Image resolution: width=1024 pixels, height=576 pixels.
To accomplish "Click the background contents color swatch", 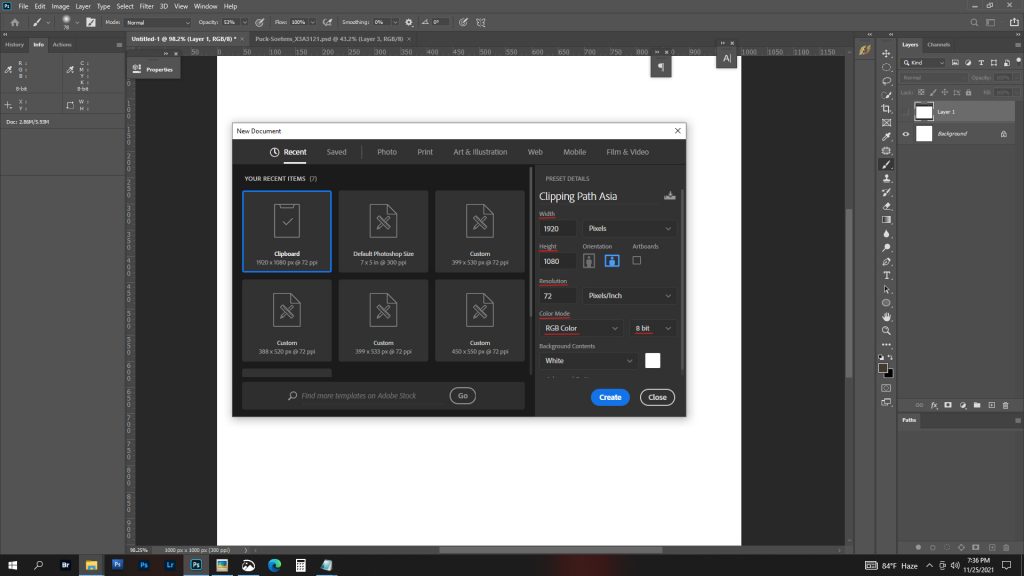I will [652, 360].
